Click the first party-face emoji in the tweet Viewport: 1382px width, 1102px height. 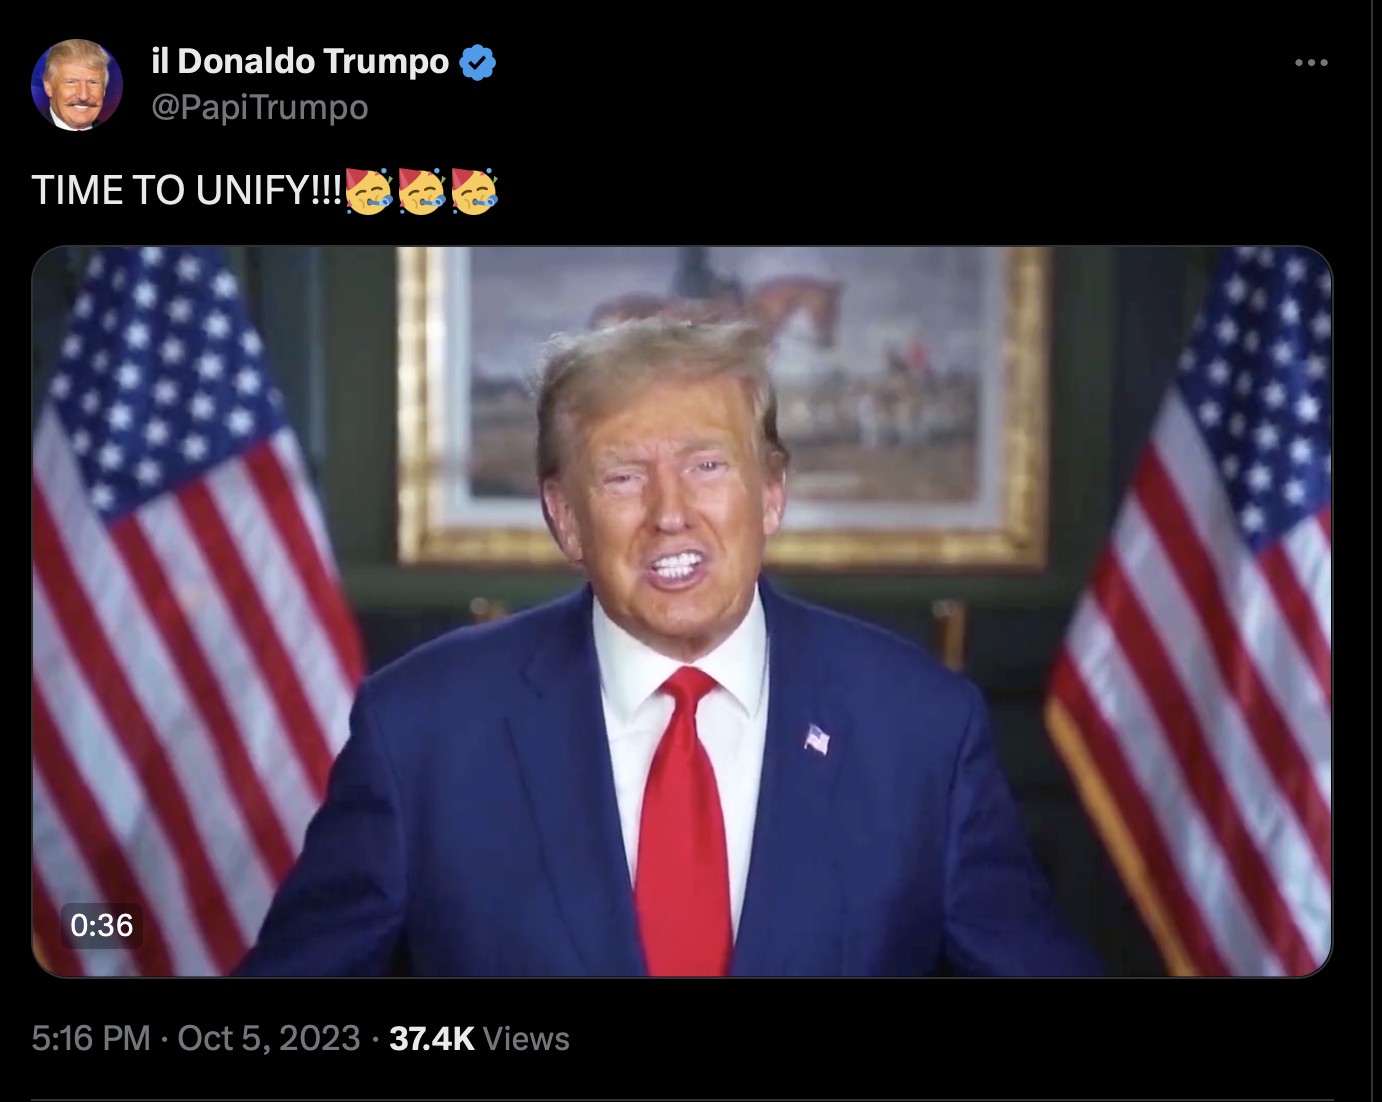coord(368,190)
